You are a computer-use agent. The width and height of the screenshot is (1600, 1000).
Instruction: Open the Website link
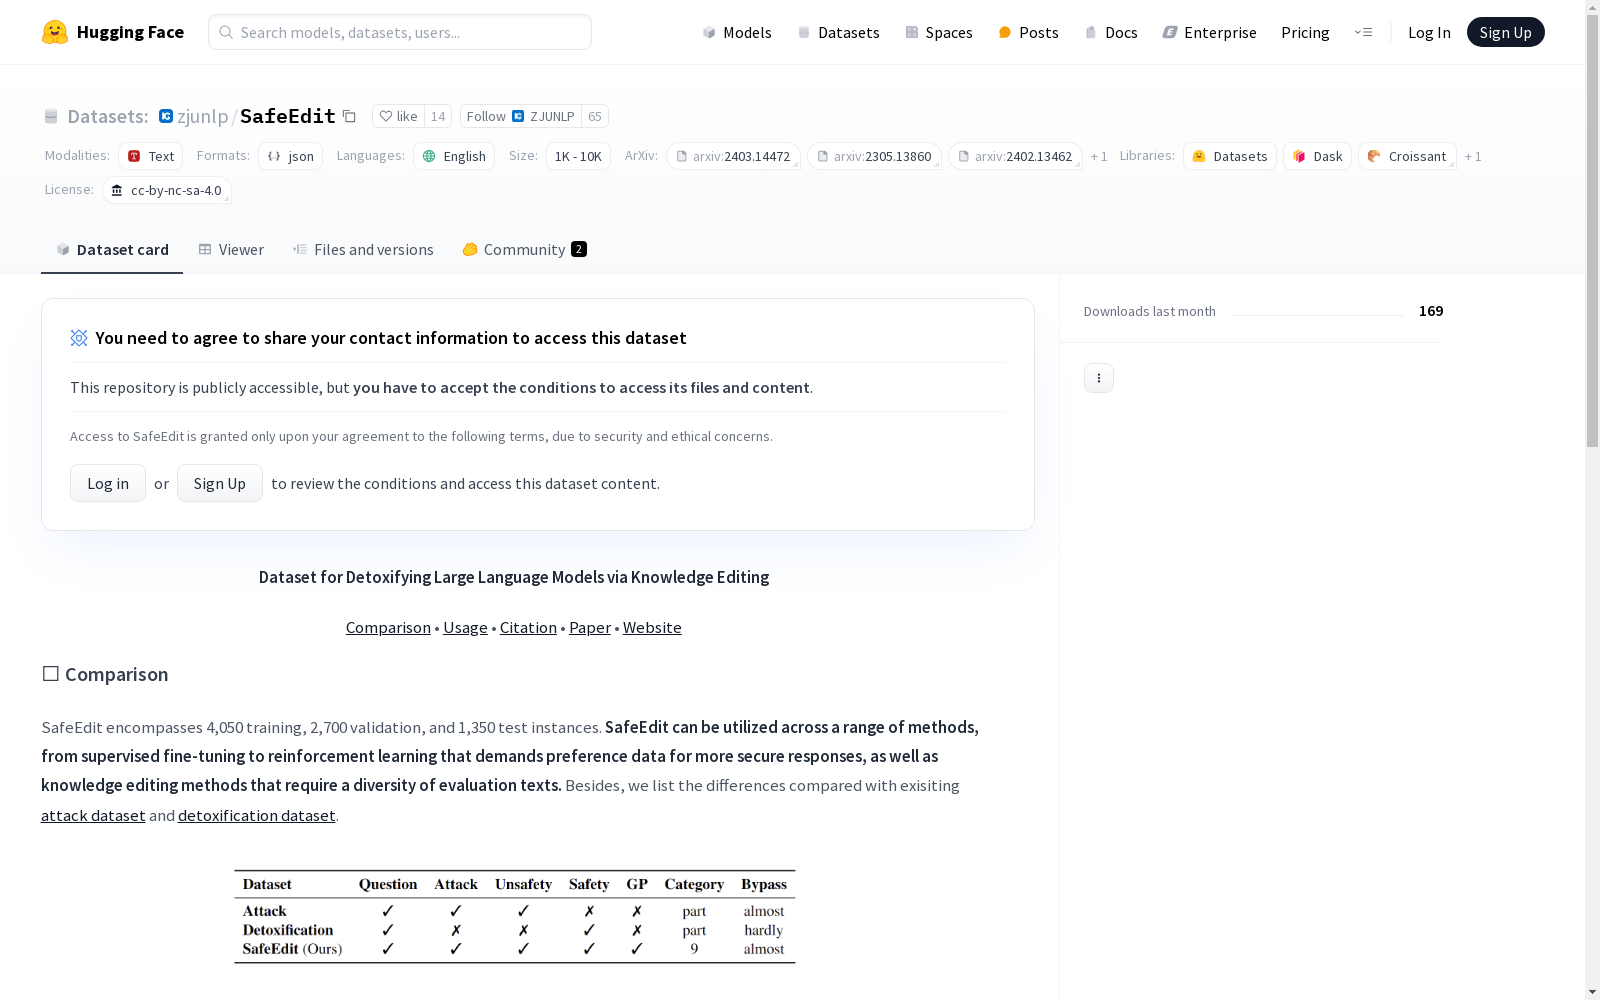pyautogui.click(x=652, y=627)
